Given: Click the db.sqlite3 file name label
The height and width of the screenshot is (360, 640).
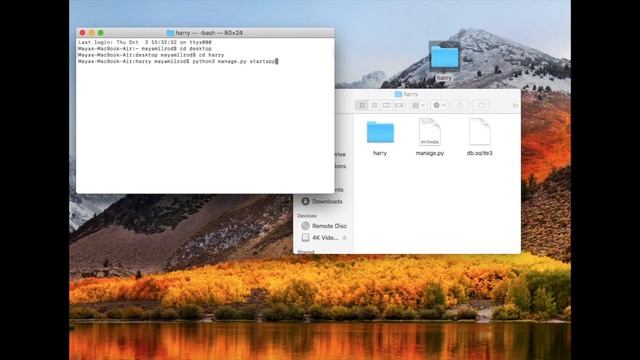Looking at the screenshot, I should coord(480,153).
